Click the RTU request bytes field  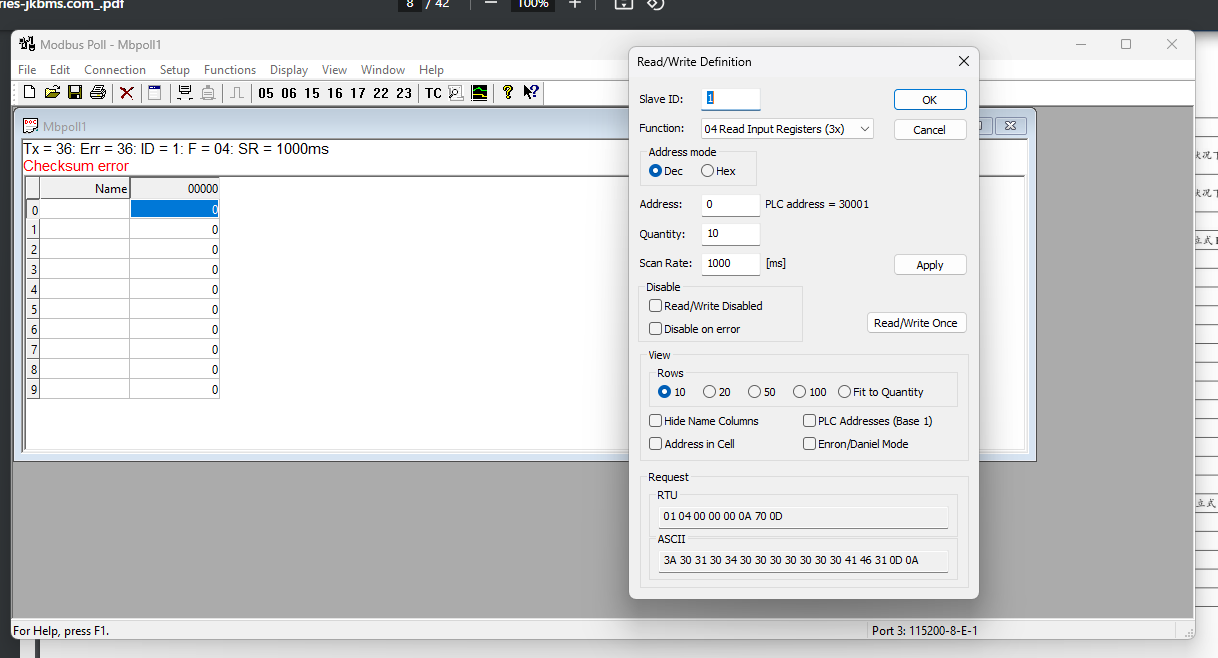pyautogui.click(x=803, y=517)
